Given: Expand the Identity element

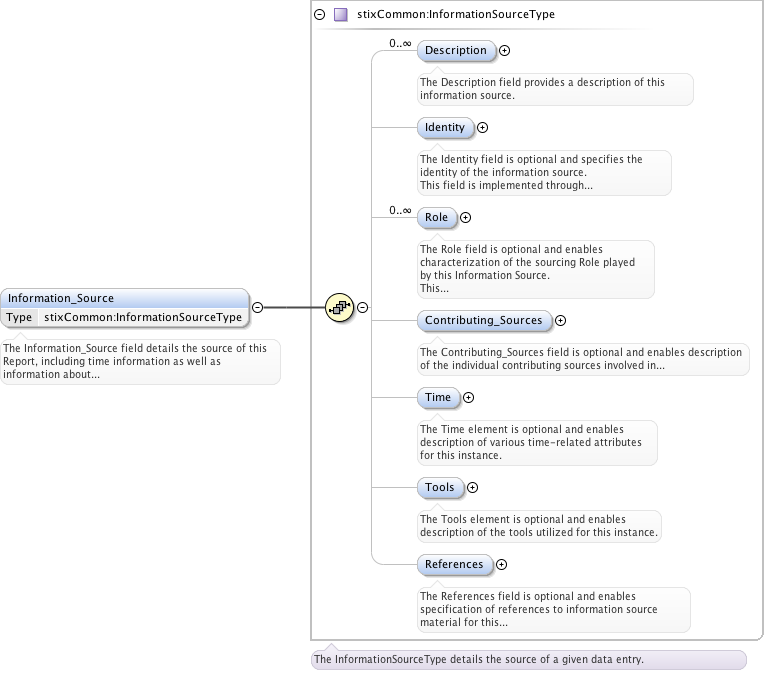Looking at the screenshot, I should point(482,127).
